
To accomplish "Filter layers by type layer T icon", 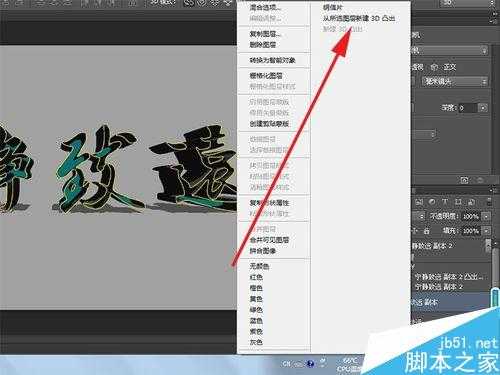I will point(445,202).
